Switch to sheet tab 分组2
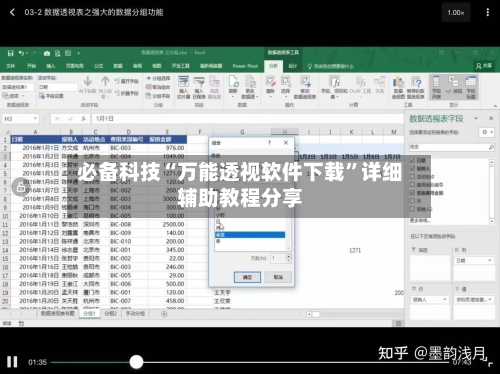500x374 pixels. point(111,314)
